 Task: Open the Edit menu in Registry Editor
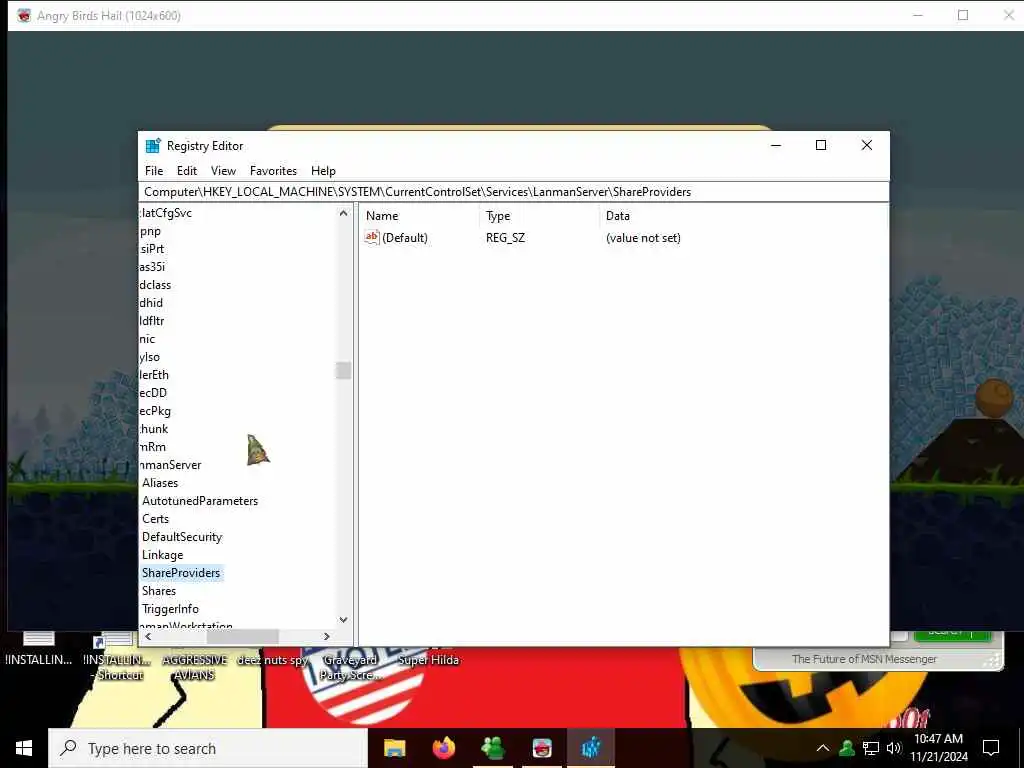tap(187, 170)
